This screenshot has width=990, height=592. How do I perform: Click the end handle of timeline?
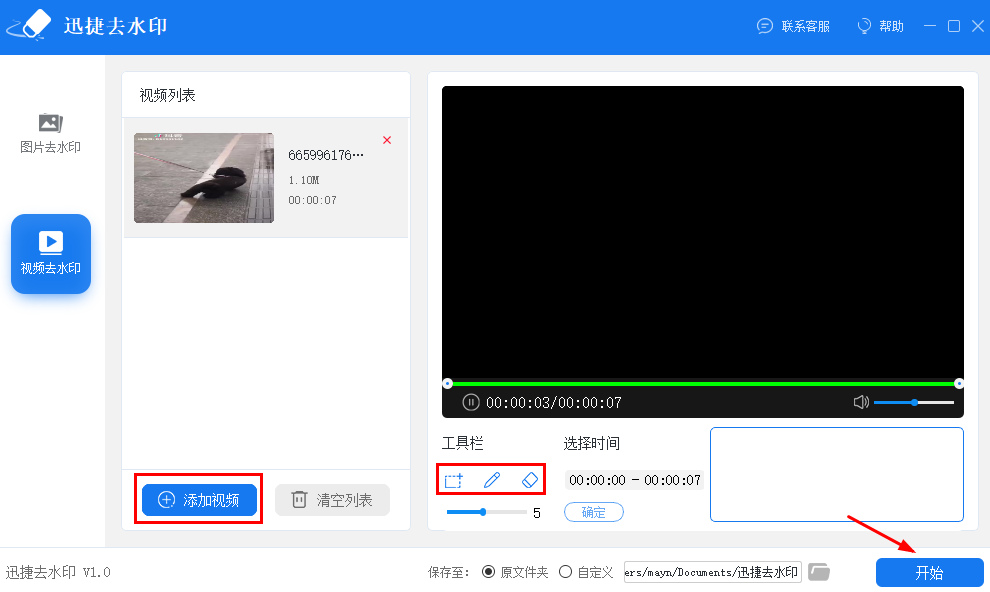tap(959, 383)
